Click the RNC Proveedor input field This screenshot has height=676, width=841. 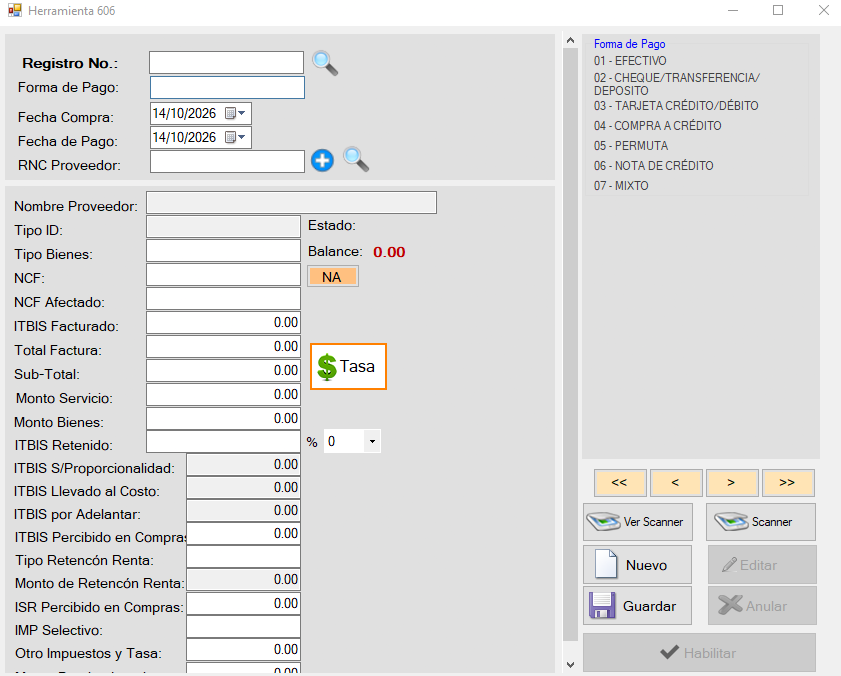227,161
